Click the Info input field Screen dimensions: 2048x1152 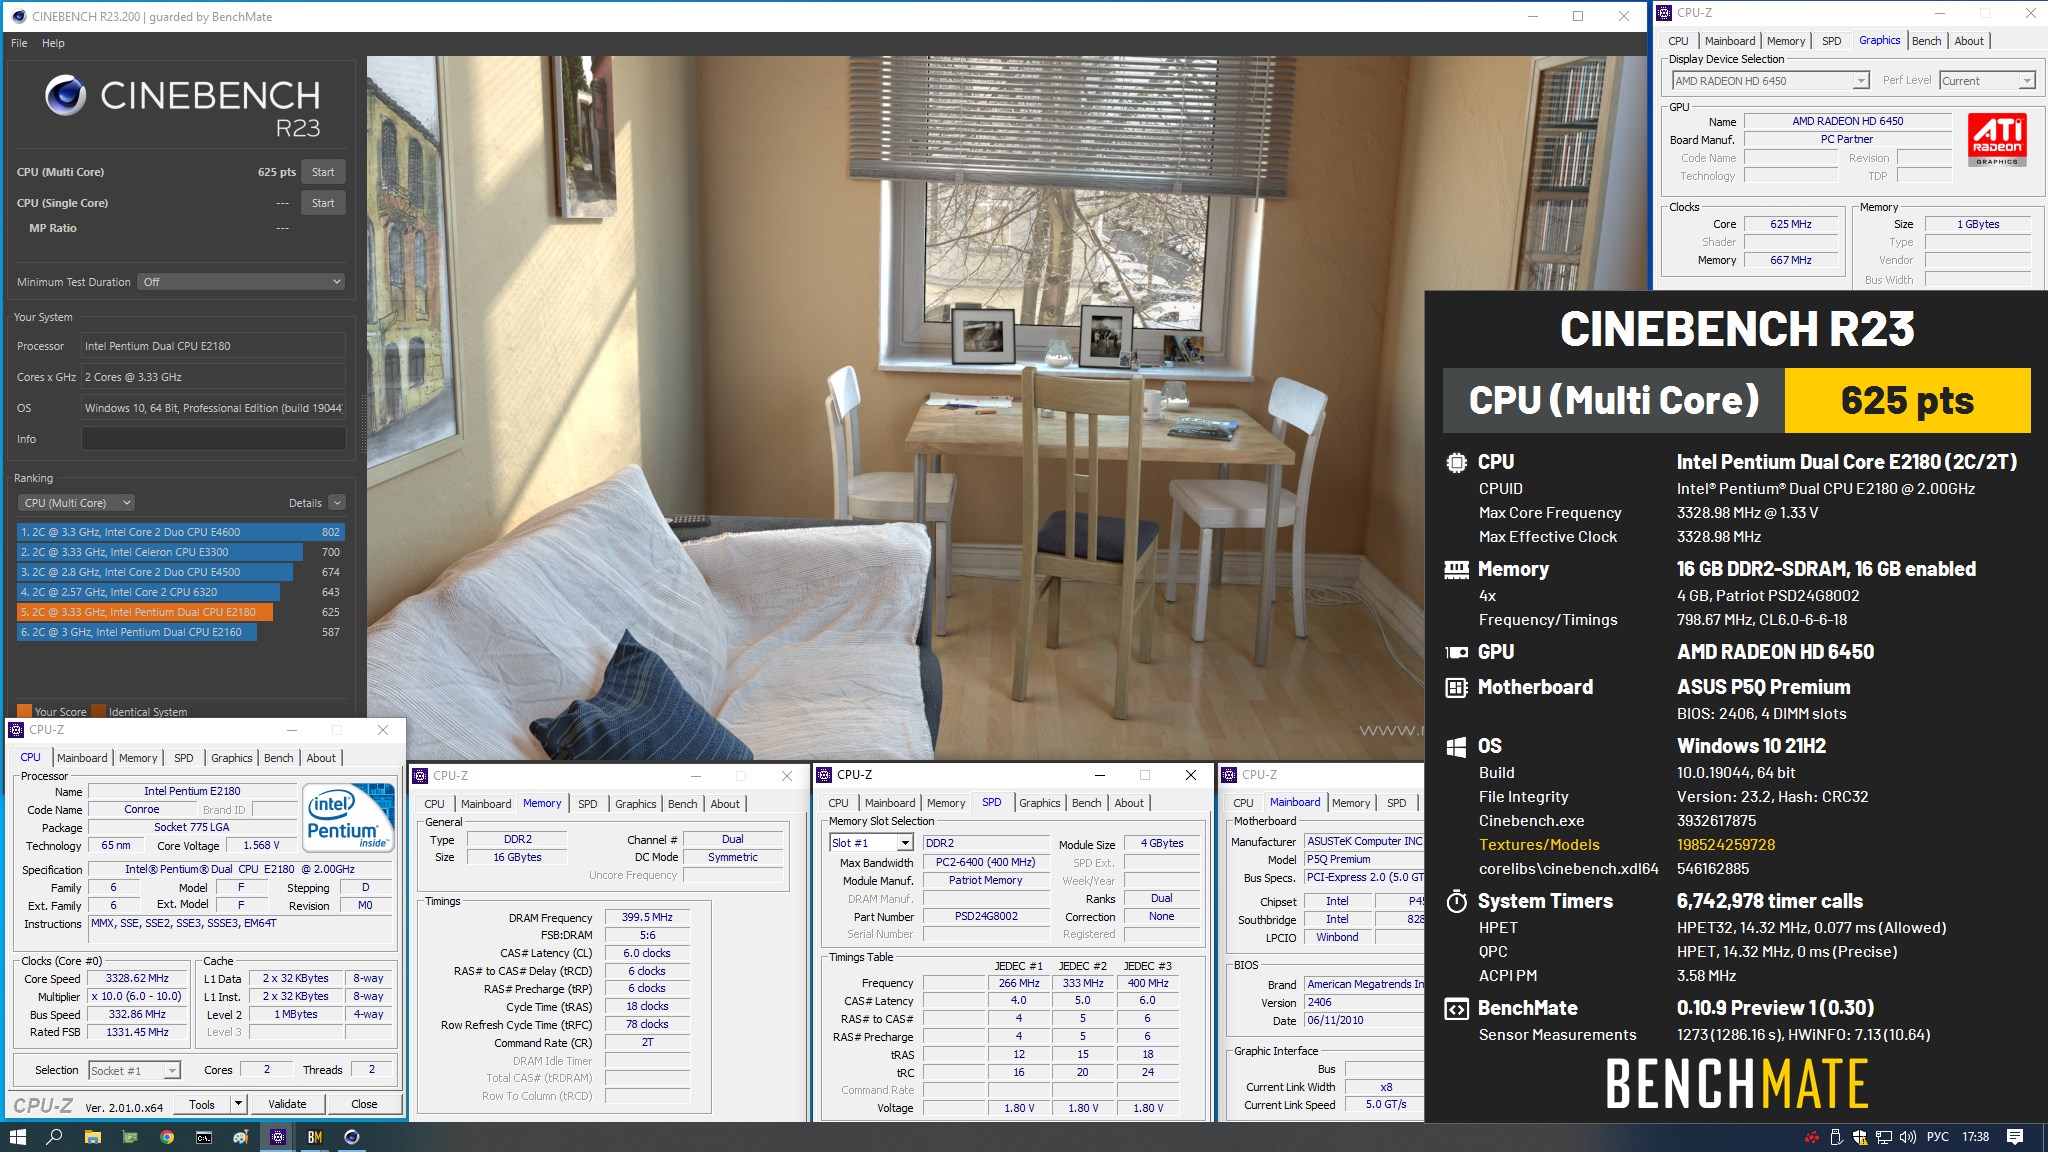point(213,439)
